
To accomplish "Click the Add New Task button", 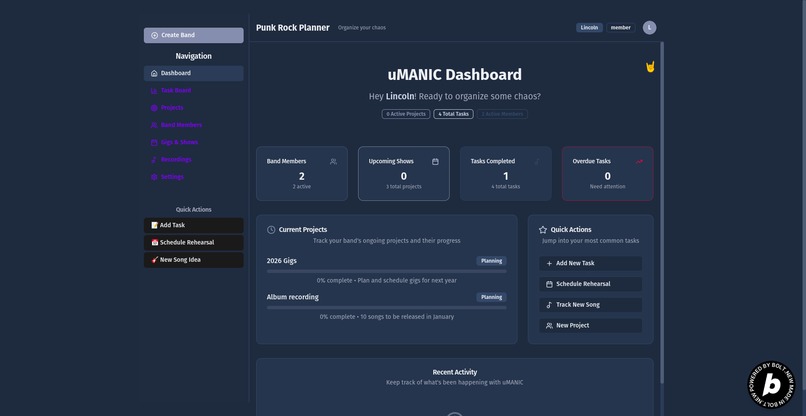I will [x=591, y=263].
